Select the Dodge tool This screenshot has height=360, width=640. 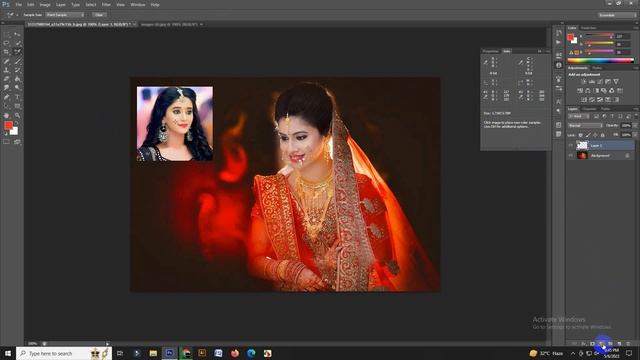18,87
